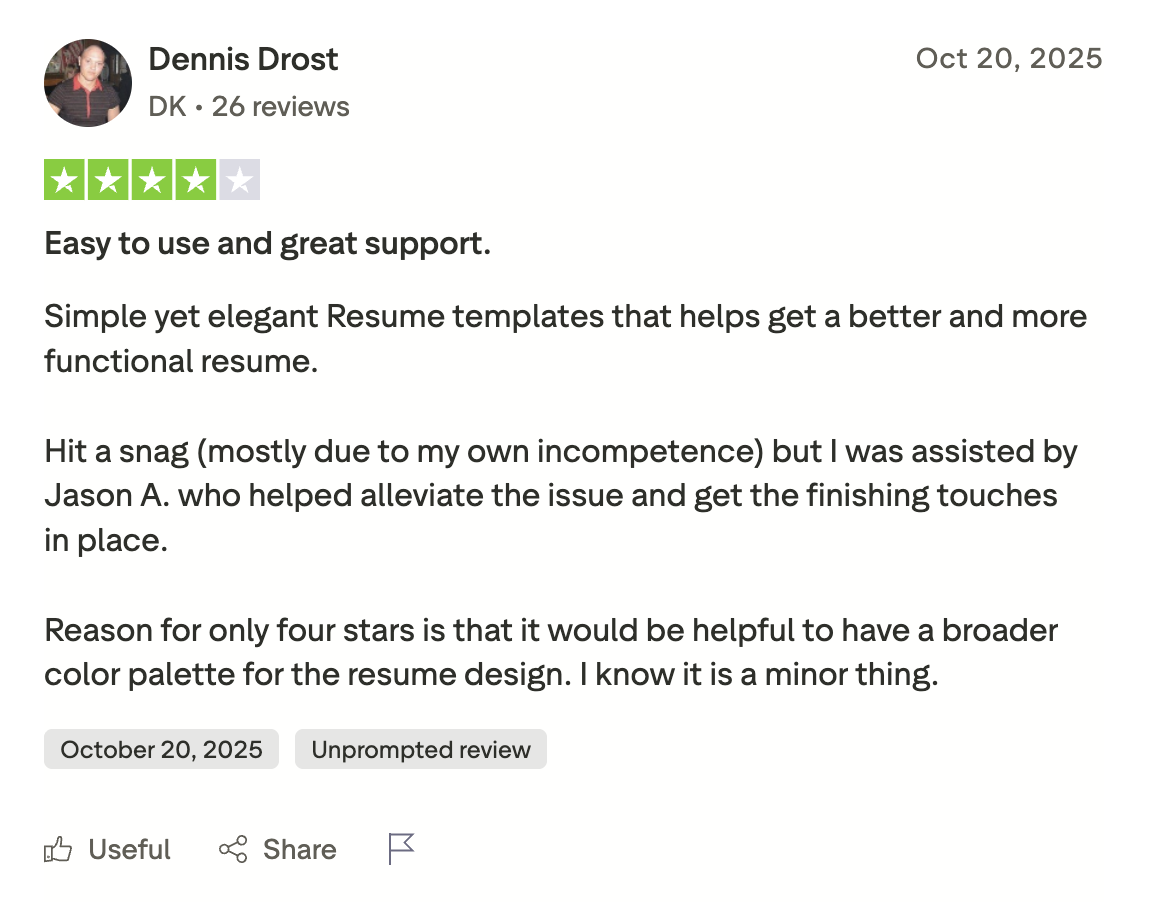Click the Share icon beside Useful
Image resolution: width=1164 pixels, height=902 pixels.
point(233,848)
